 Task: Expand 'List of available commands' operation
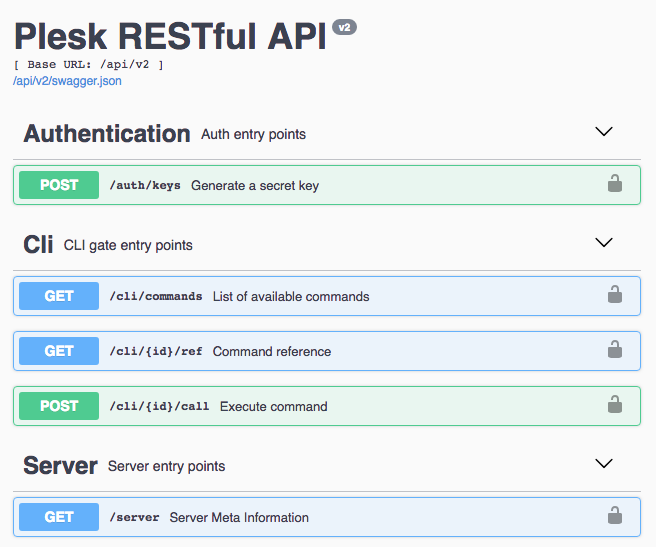327,296
